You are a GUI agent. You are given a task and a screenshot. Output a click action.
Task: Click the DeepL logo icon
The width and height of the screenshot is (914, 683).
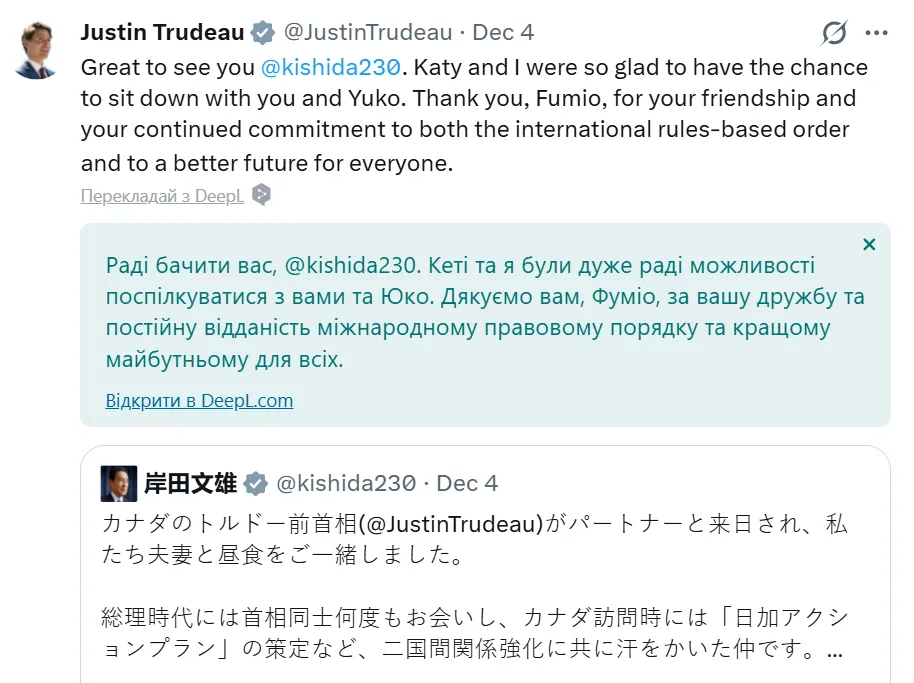coord(261,195)
